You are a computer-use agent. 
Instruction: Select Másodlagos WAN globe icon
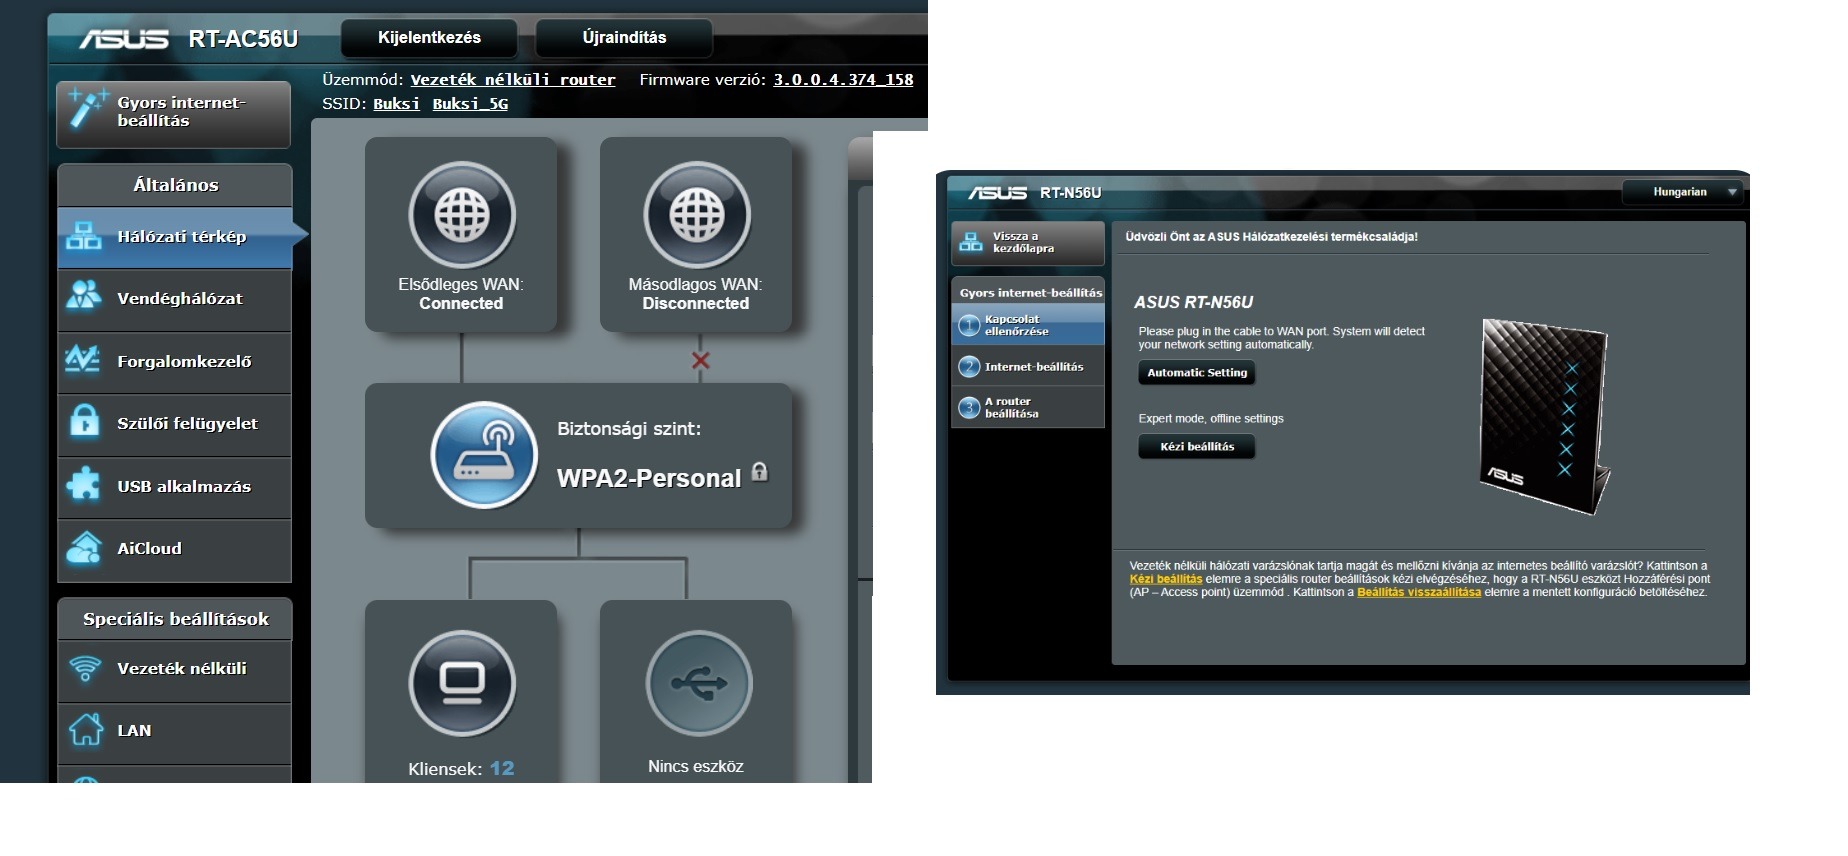pyautogui.click(x=696, y=214)
